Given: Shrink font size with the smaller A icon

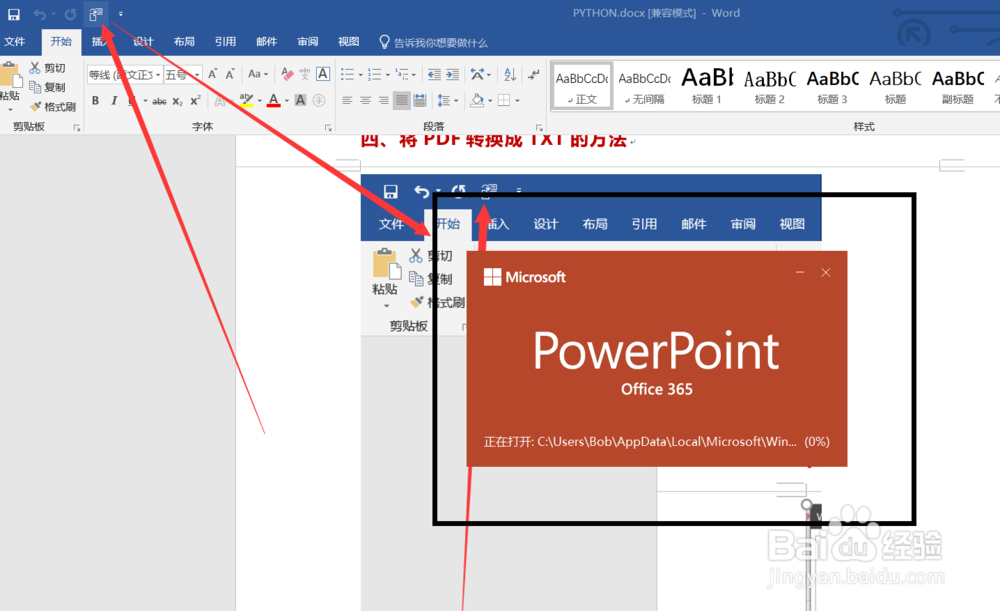Looking at the screenshot, I should [230, 74].
